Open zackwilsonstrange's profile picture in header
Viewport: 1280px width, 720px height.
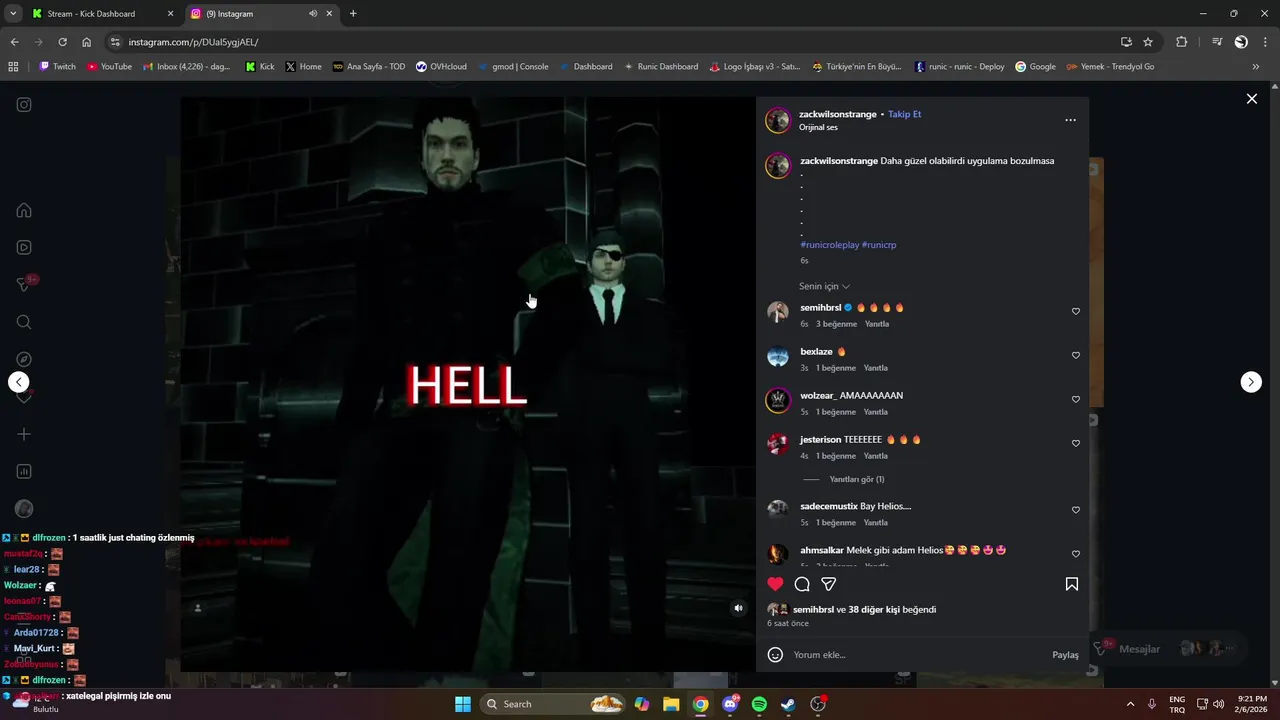point(778,120)
